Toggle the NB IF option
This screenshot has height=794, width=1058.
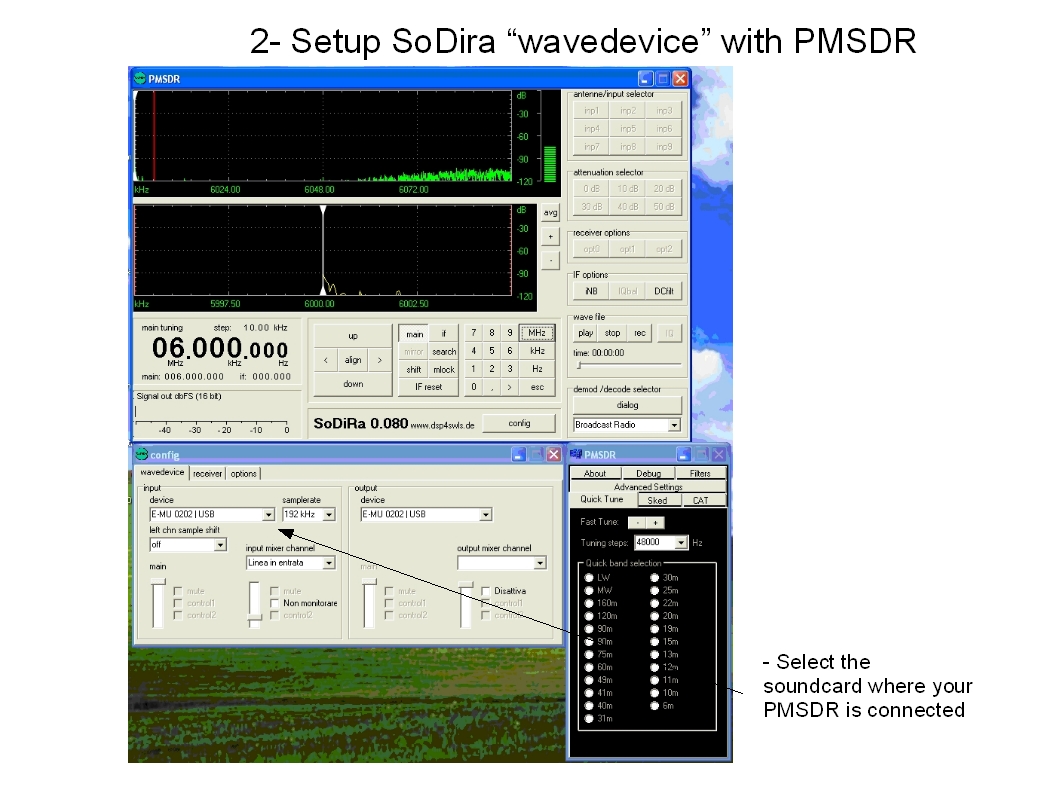pos(591,291)
